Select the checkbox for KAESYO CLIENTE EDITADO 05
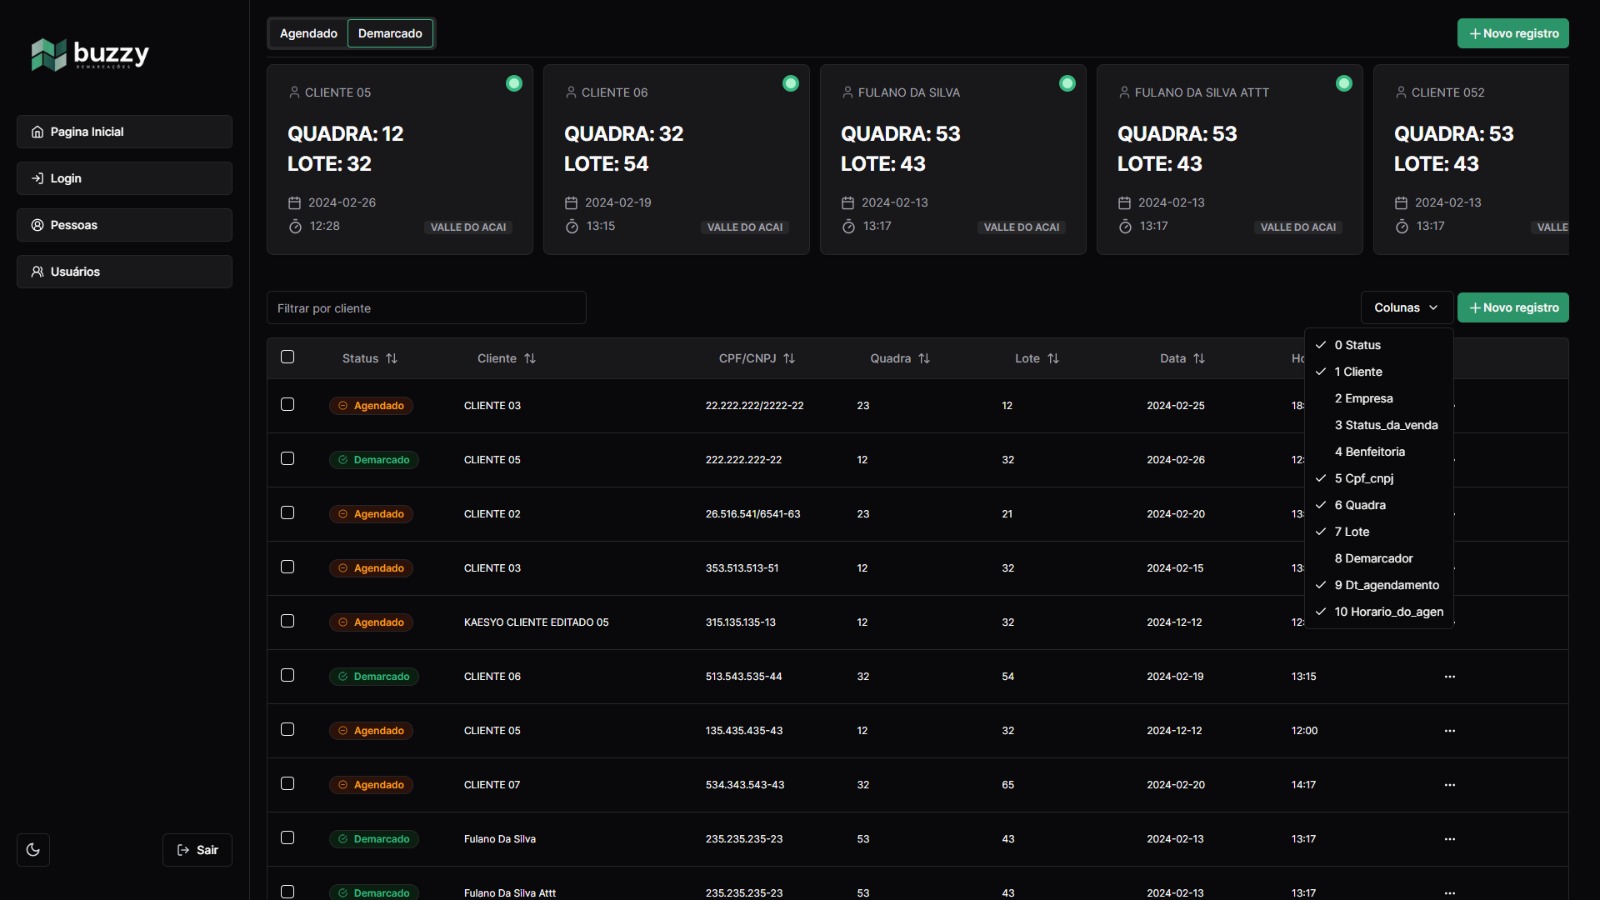 [288, 621]
